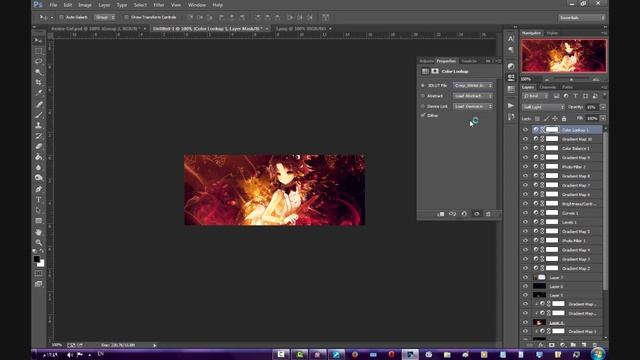Select the Quick Selection tool

38,72
